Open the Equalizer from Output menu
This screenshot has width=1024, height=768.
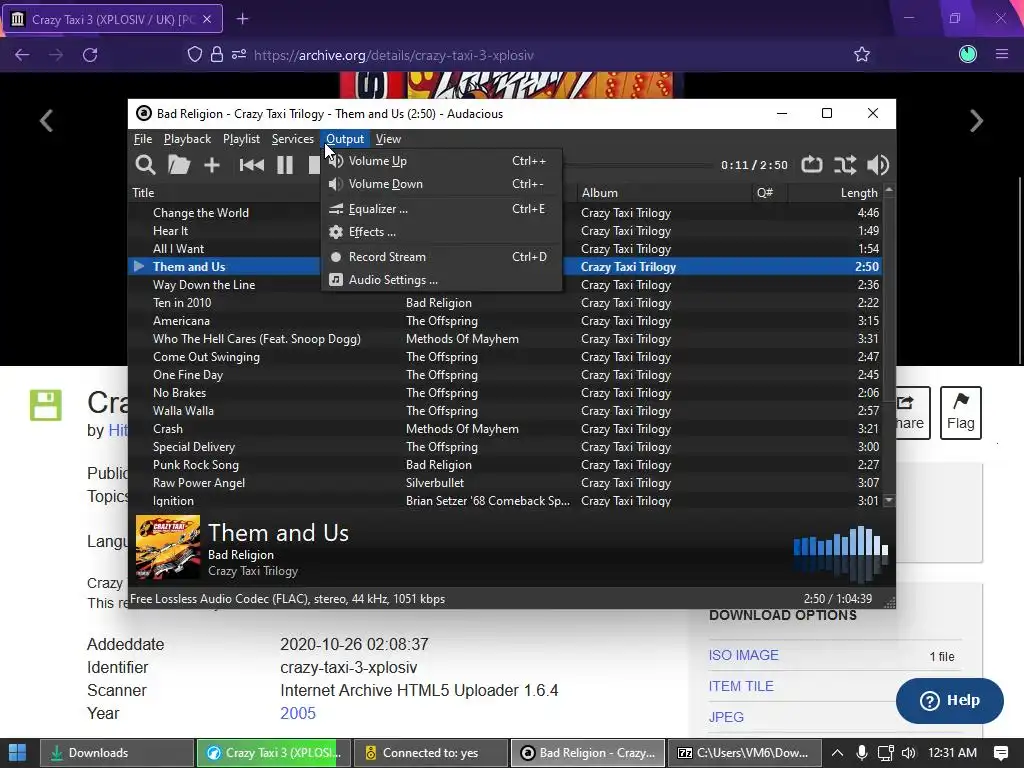pos(441,209)
